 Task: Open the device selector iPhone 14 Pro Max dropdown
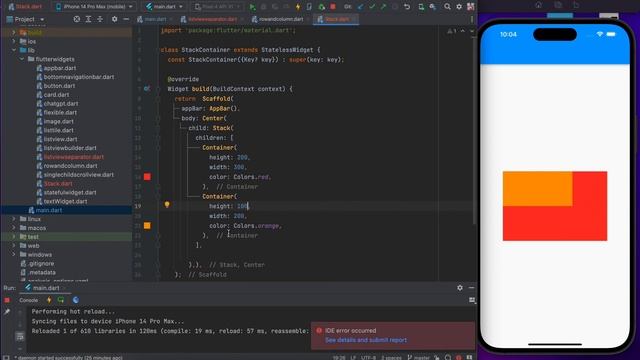(x=95, y=7)
